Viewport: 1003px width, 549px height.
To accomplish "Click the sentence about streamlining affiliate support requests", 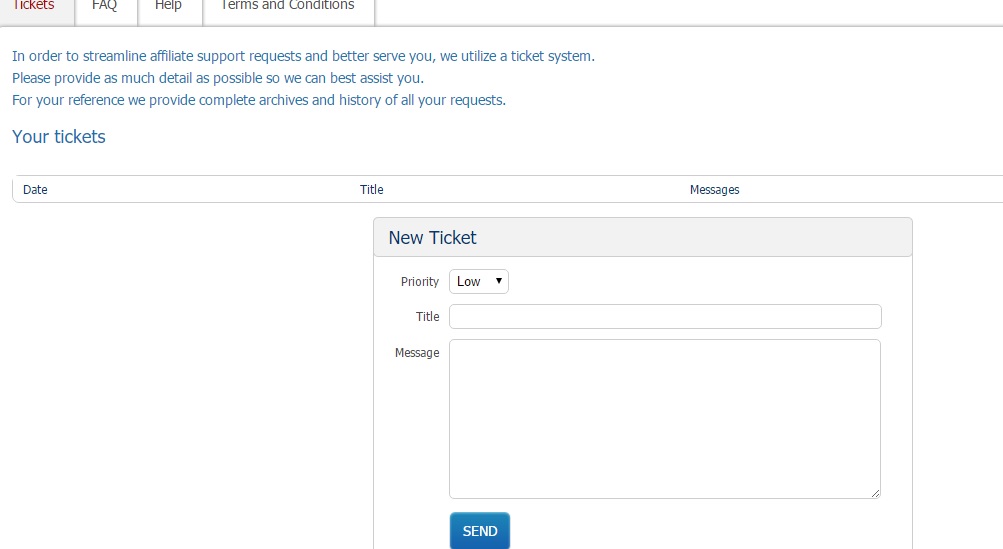I will click(303, 56).
